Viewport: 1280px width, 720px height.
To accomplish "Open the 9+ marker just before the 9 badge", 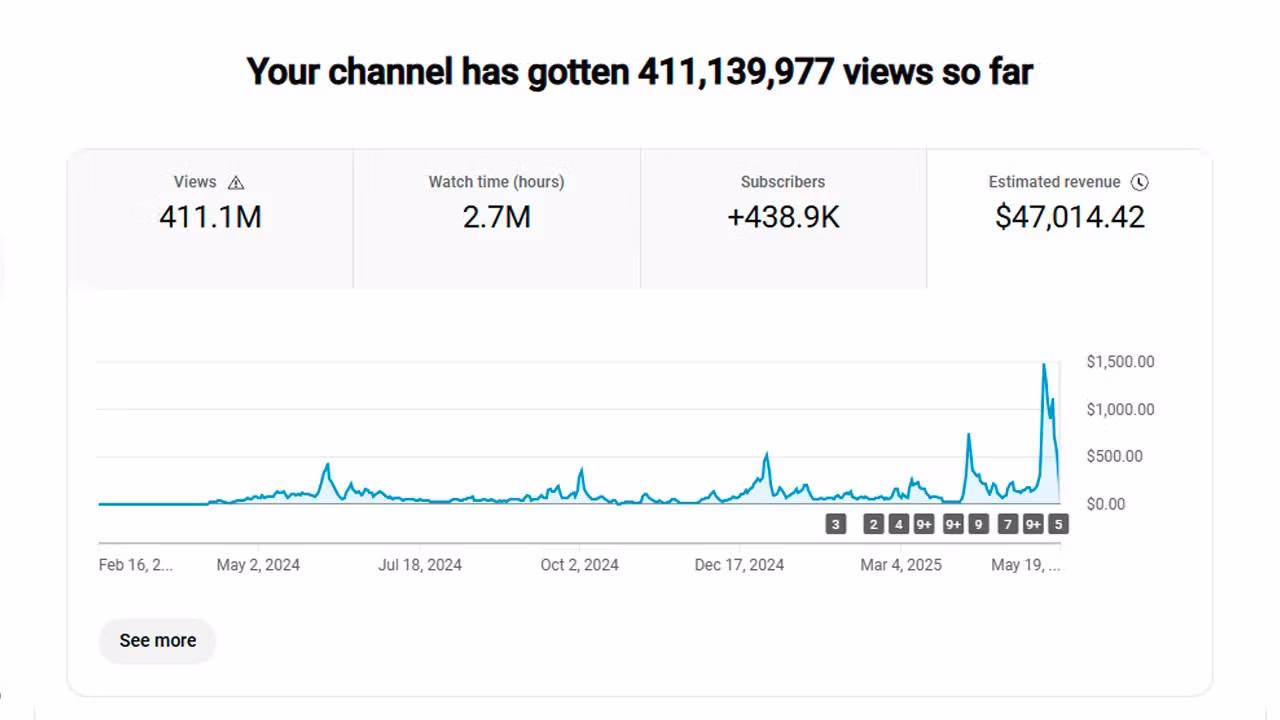I will point(953,524).
